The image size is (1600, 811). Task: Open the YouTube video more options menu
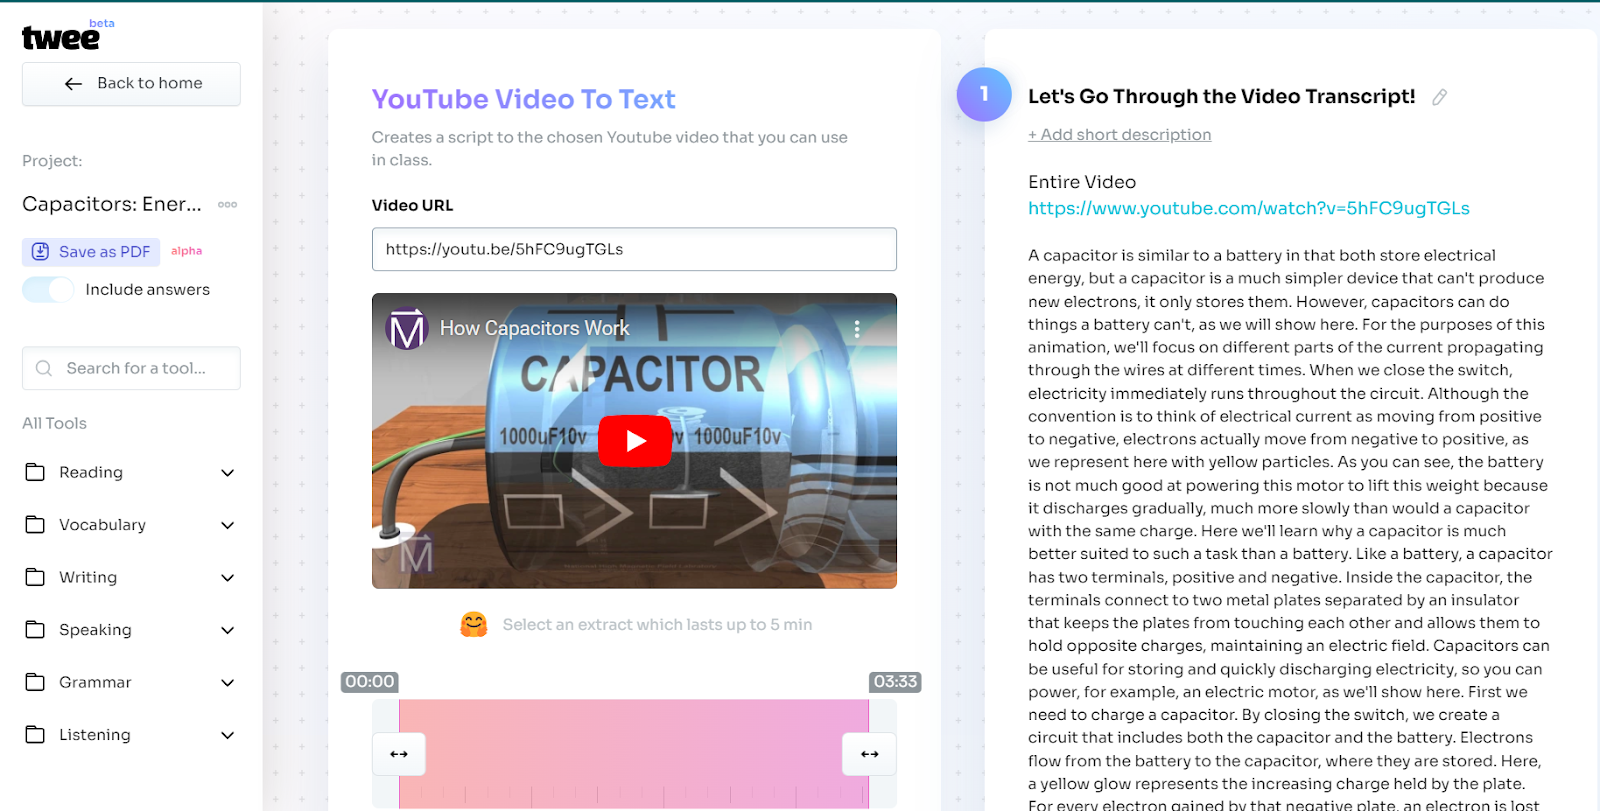point(857,328)
